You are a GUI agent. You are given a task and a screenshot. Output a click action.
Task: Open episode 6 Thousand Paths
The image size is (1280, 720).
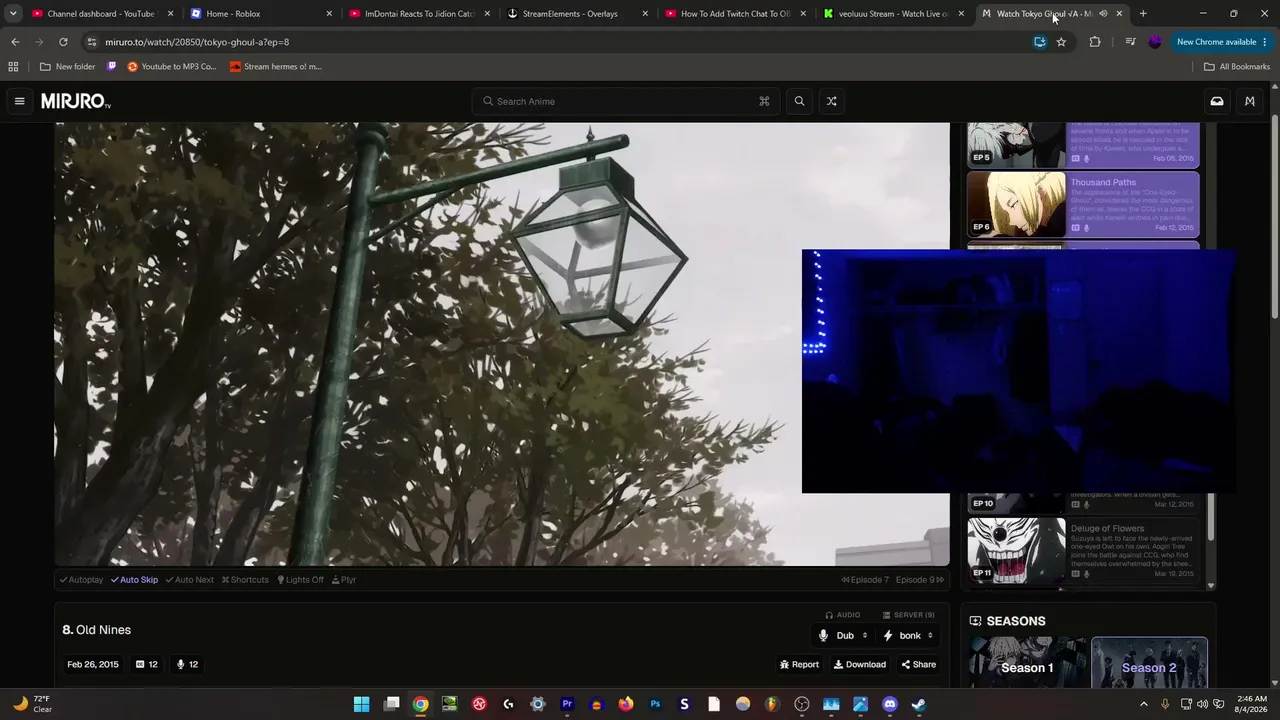tap(1083, 205)
